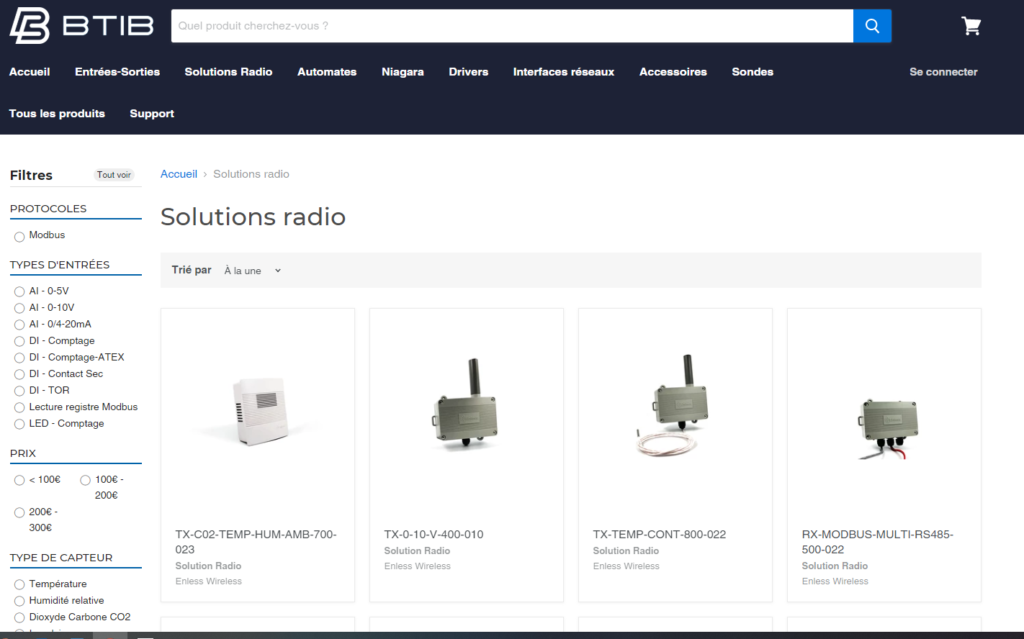Screen dimensions: 1024x639
Task: Click the BTIB logo
Action: (x=83, y=25)
